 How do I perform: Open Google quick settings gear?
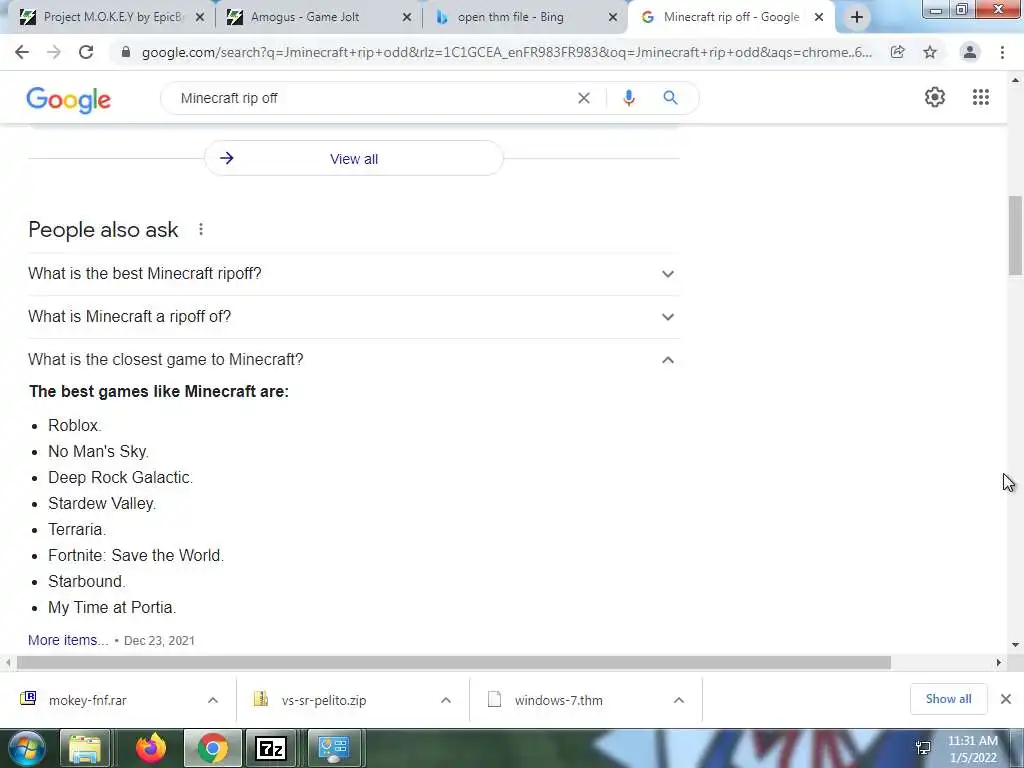click(935, 97)
